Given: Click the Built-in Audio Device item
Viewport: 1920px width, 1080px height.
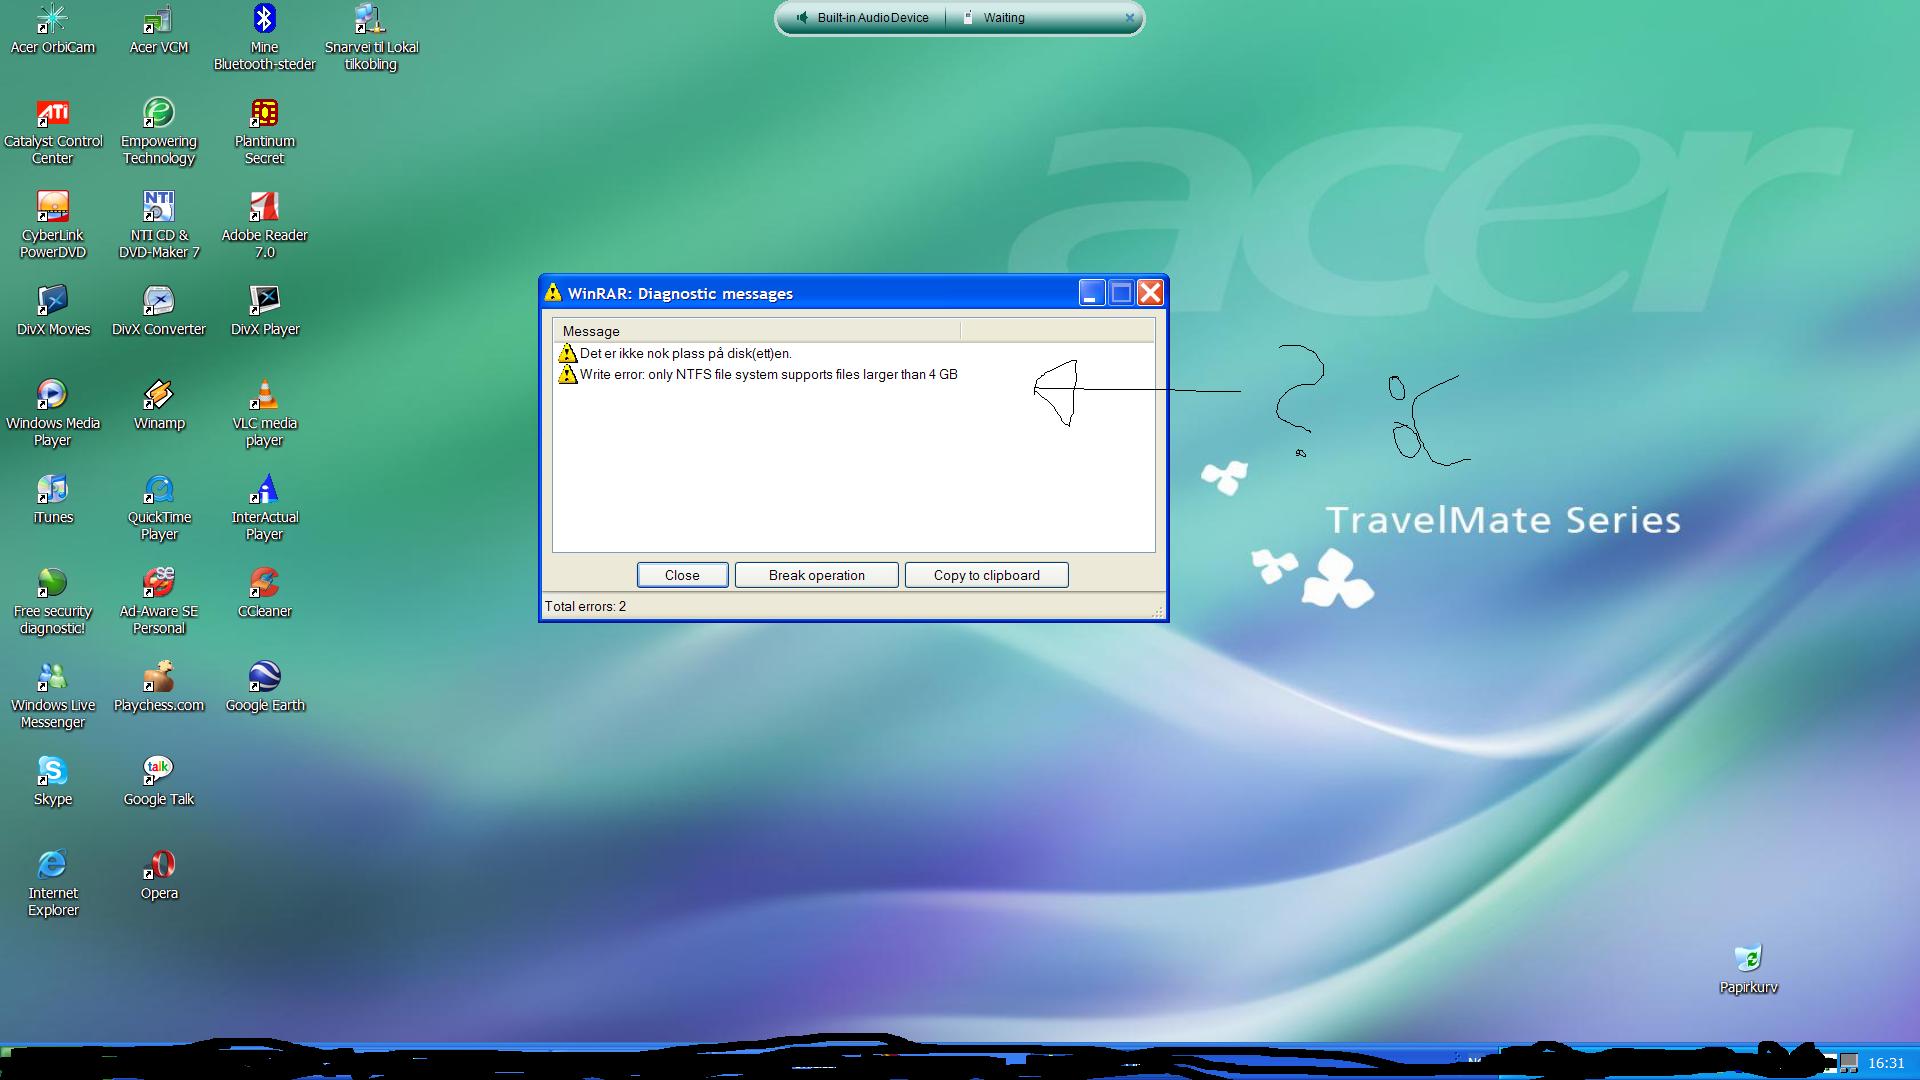Looking at the screenshot, I should point(862,18).
